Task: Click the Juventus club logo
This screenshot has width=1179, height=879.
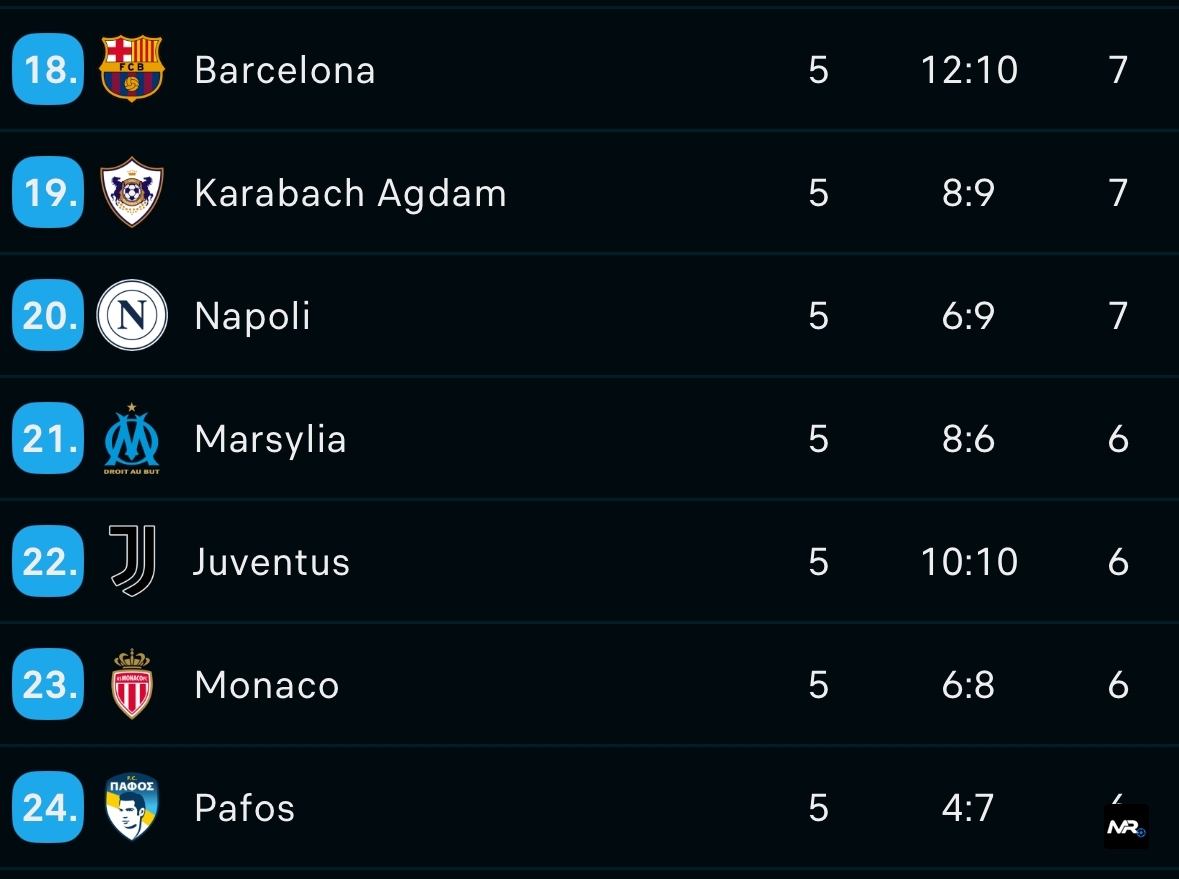Action: [131, 561]
